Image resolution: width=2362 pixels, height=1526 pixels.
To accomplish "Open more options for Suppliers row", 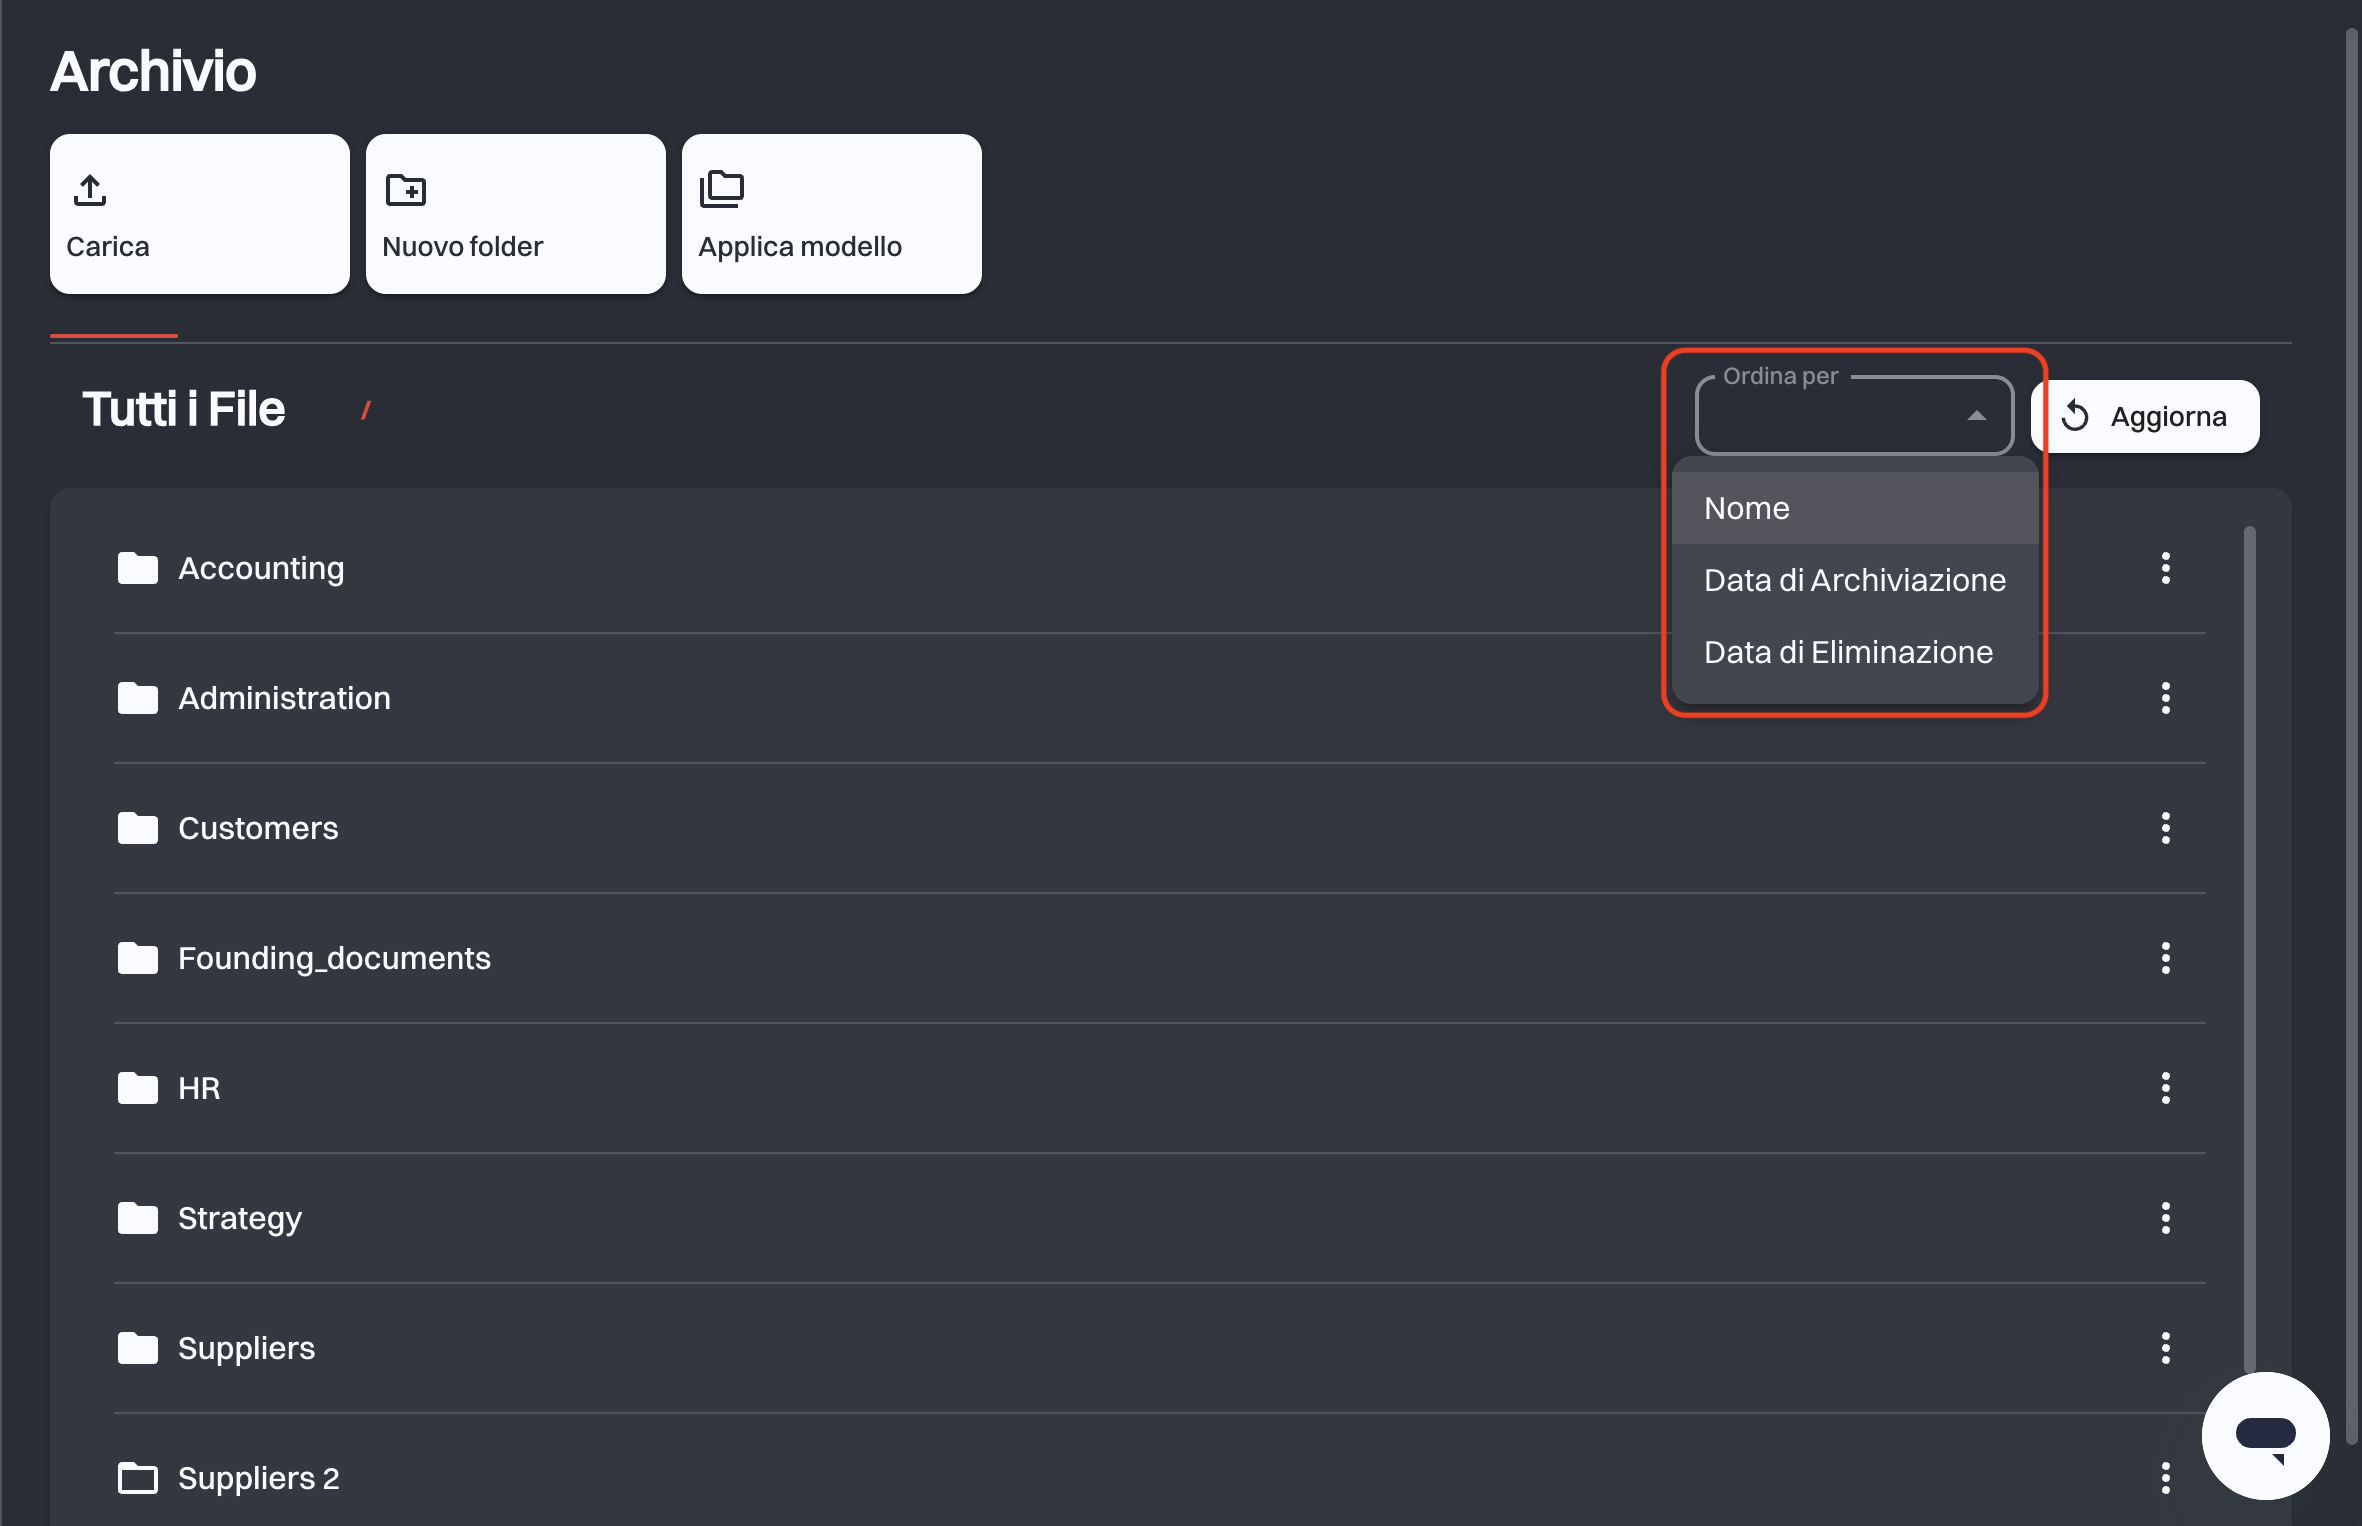I will (2166, 1348).
